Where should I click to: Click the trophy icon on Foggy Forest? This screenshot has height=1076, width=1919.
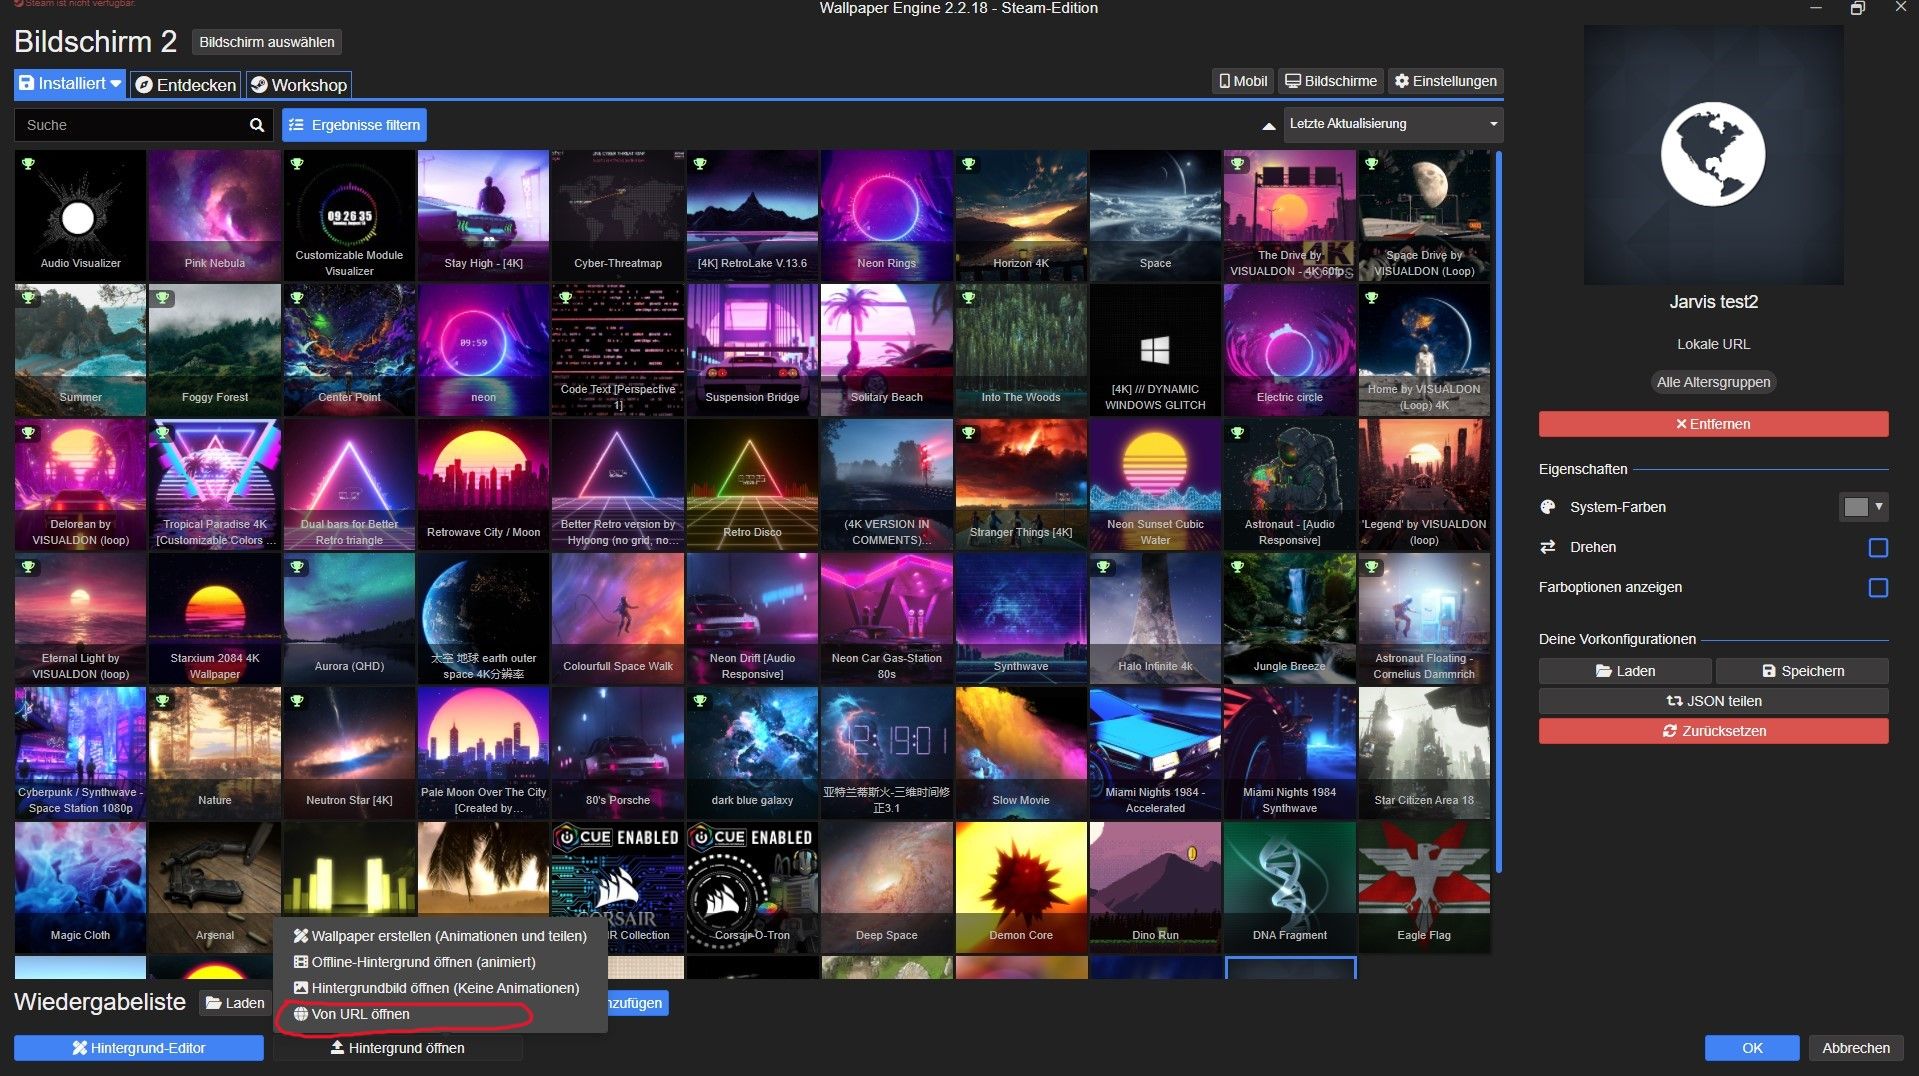162,298
